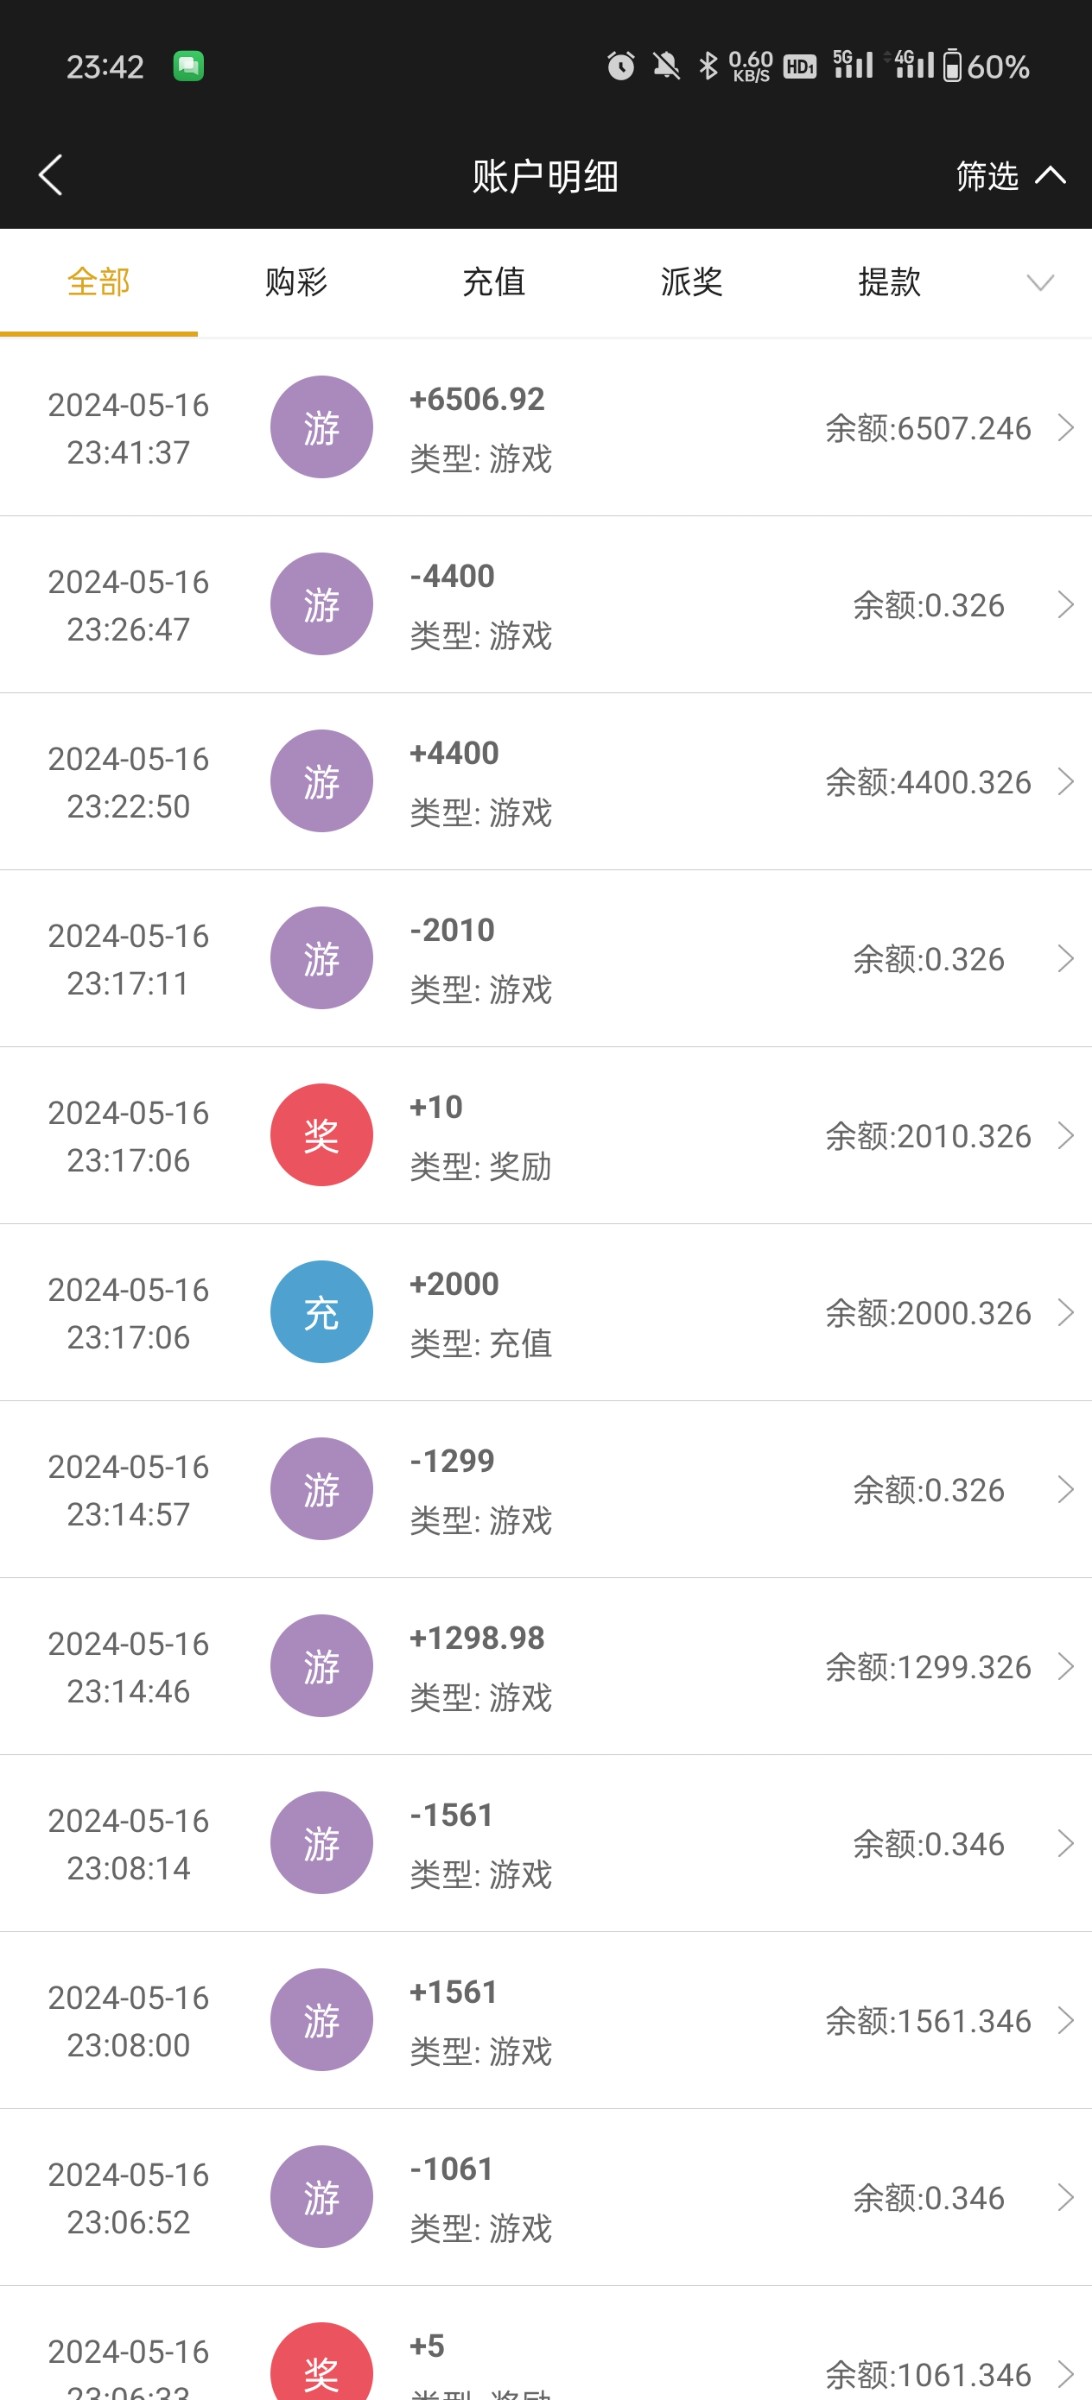Select the 全部 tab
This screenshot has height=2400, width=1092.
coord(99,282)
